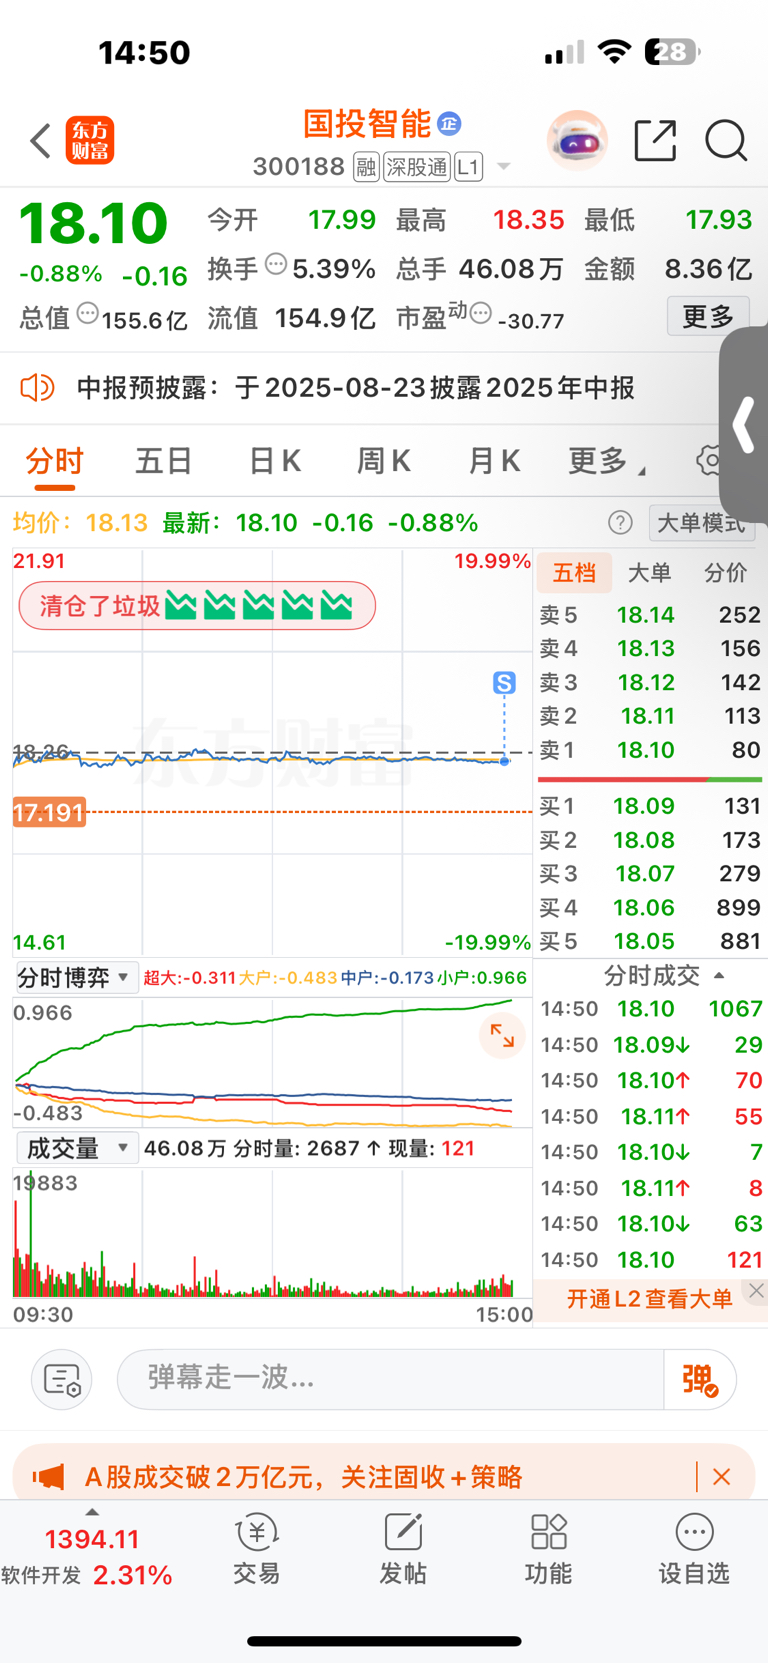
Task: Open the A股成交破2万亿元 promo link
Action: [x=303, y=1477]
